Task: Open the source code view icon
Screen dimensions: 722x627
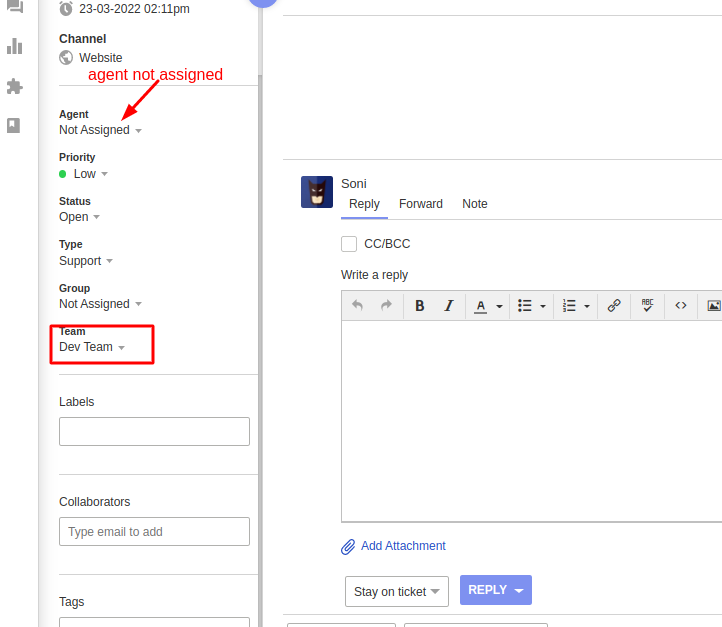Action: pyautogui.click(x=681, y=305)
